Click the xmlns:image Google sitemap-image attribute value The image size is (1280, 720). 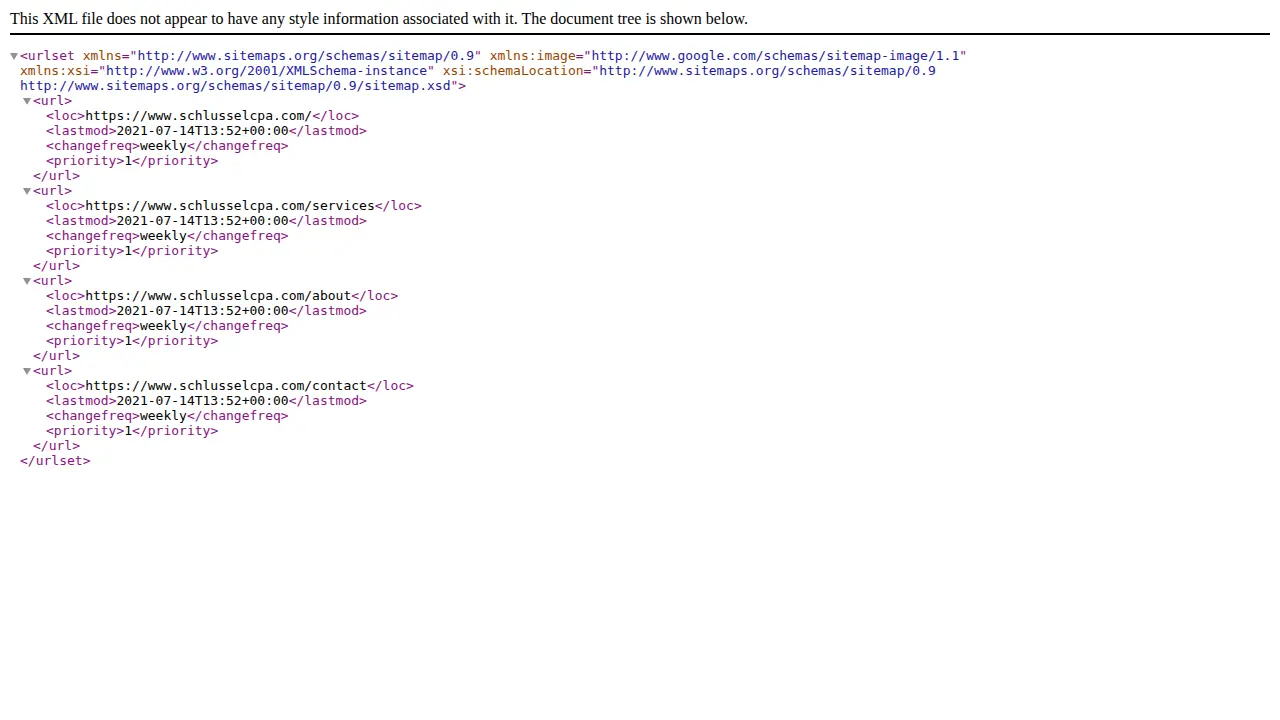point(775,56)
